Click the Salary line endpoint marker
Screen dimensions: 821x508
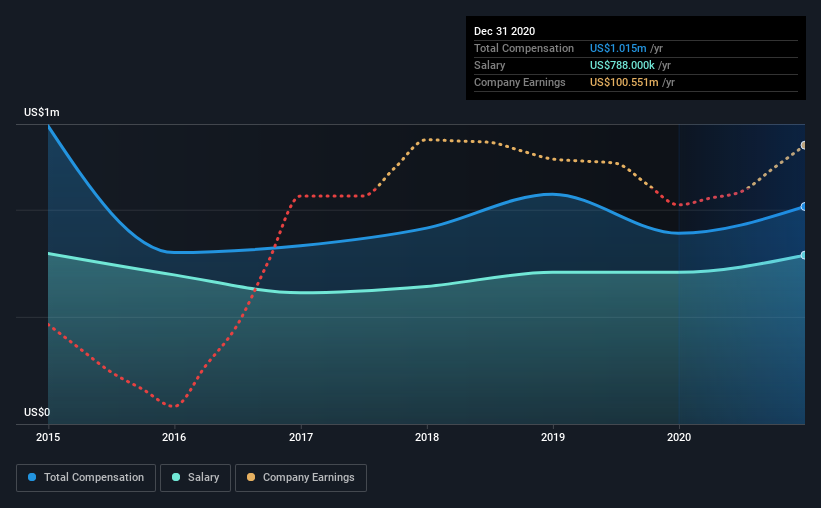(x=803, y=255)
